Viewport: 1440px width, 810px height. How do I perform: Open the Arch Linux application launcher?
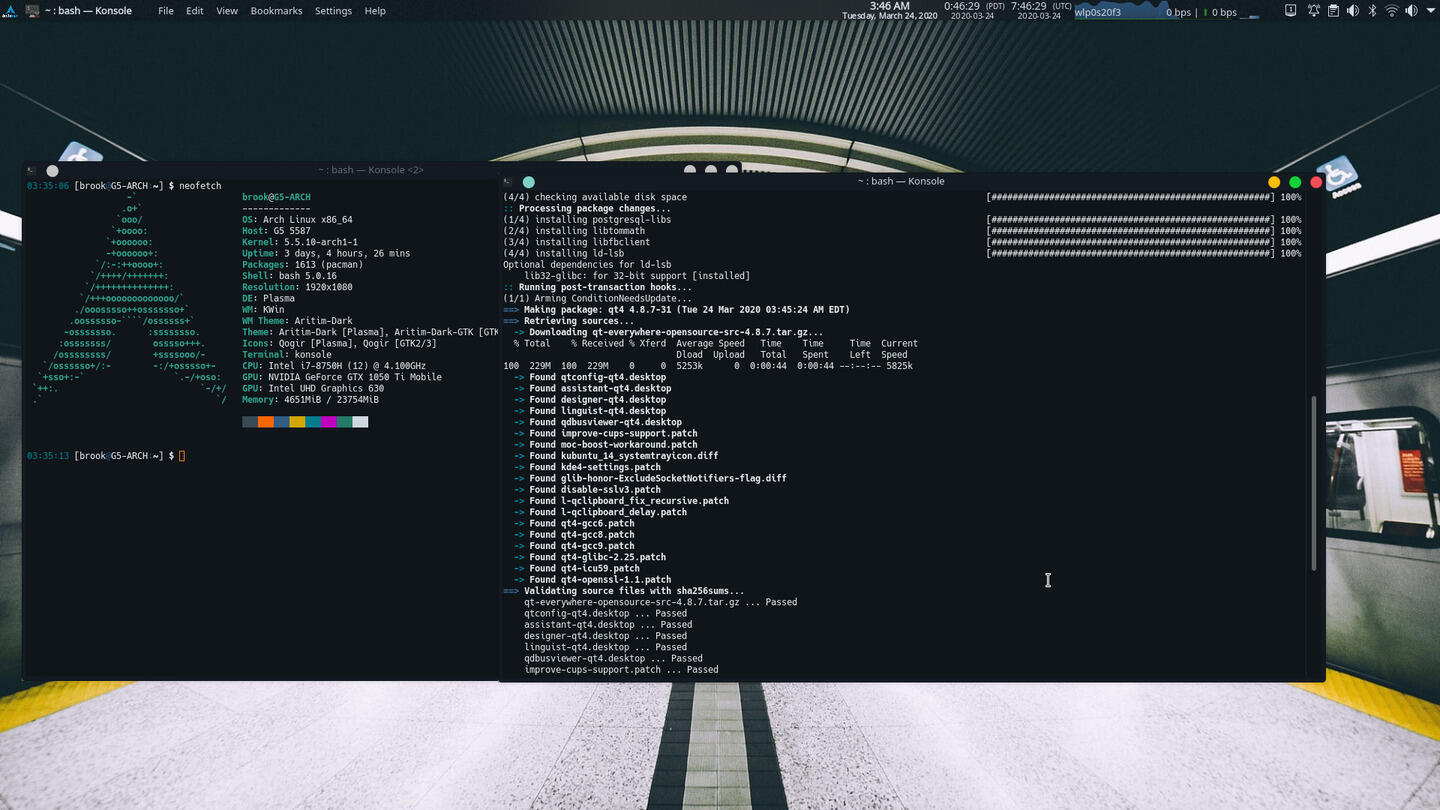[x=9, y=11]
